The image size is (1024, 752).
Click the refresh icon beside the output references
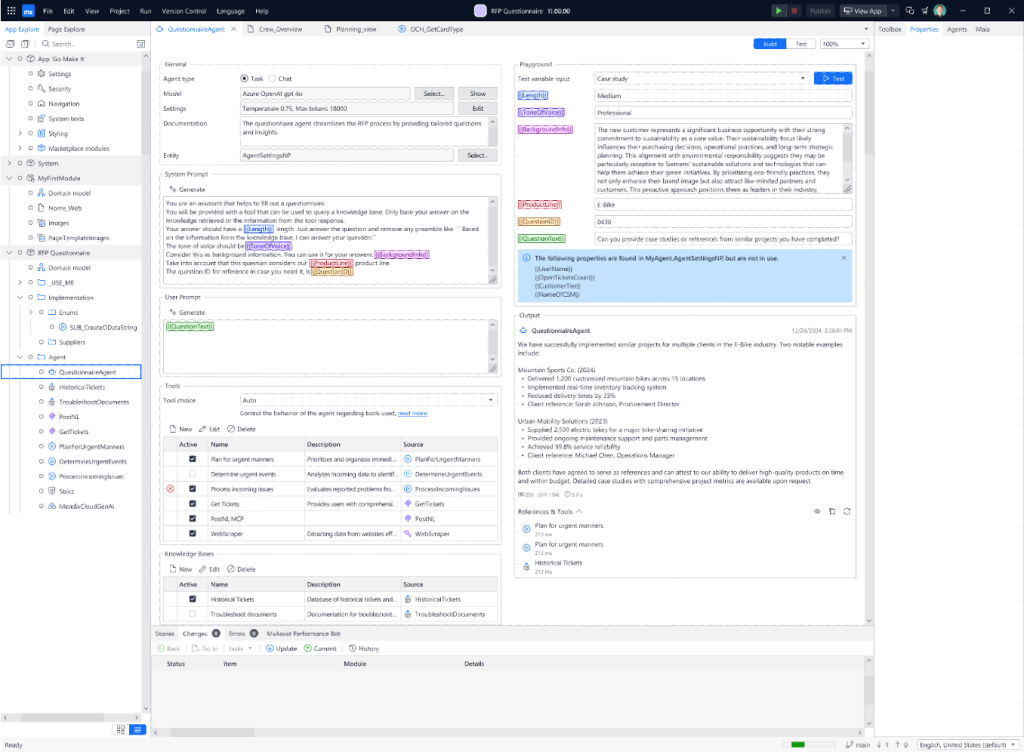coord(846,511)
